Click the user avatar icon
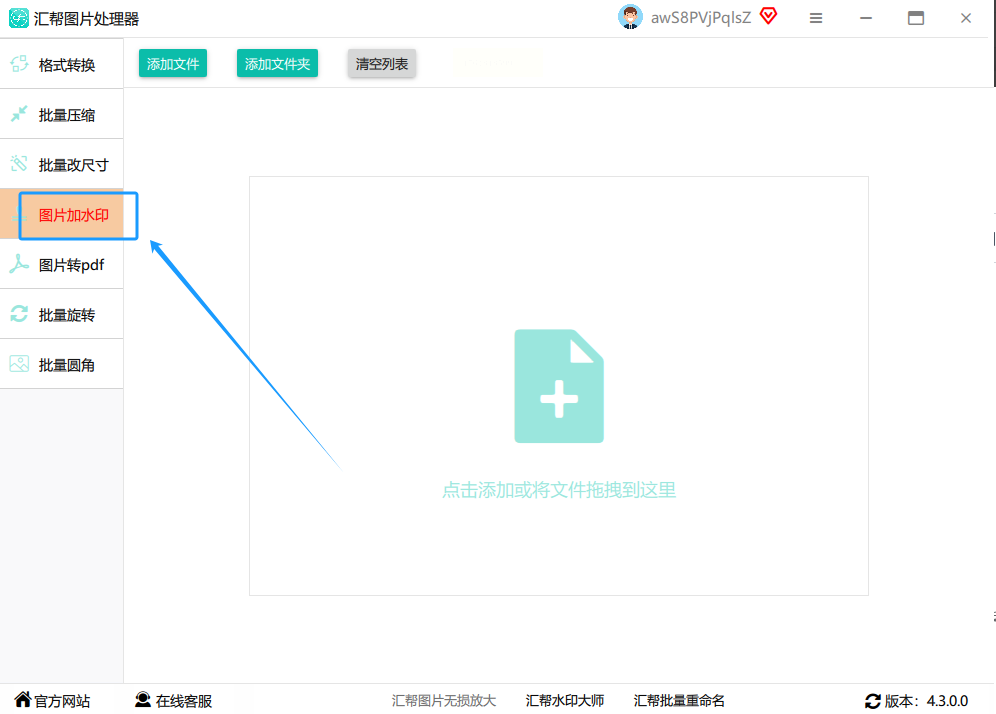This screenshot has width=996, height=714. pyautogui.click(x=630, y=17)
